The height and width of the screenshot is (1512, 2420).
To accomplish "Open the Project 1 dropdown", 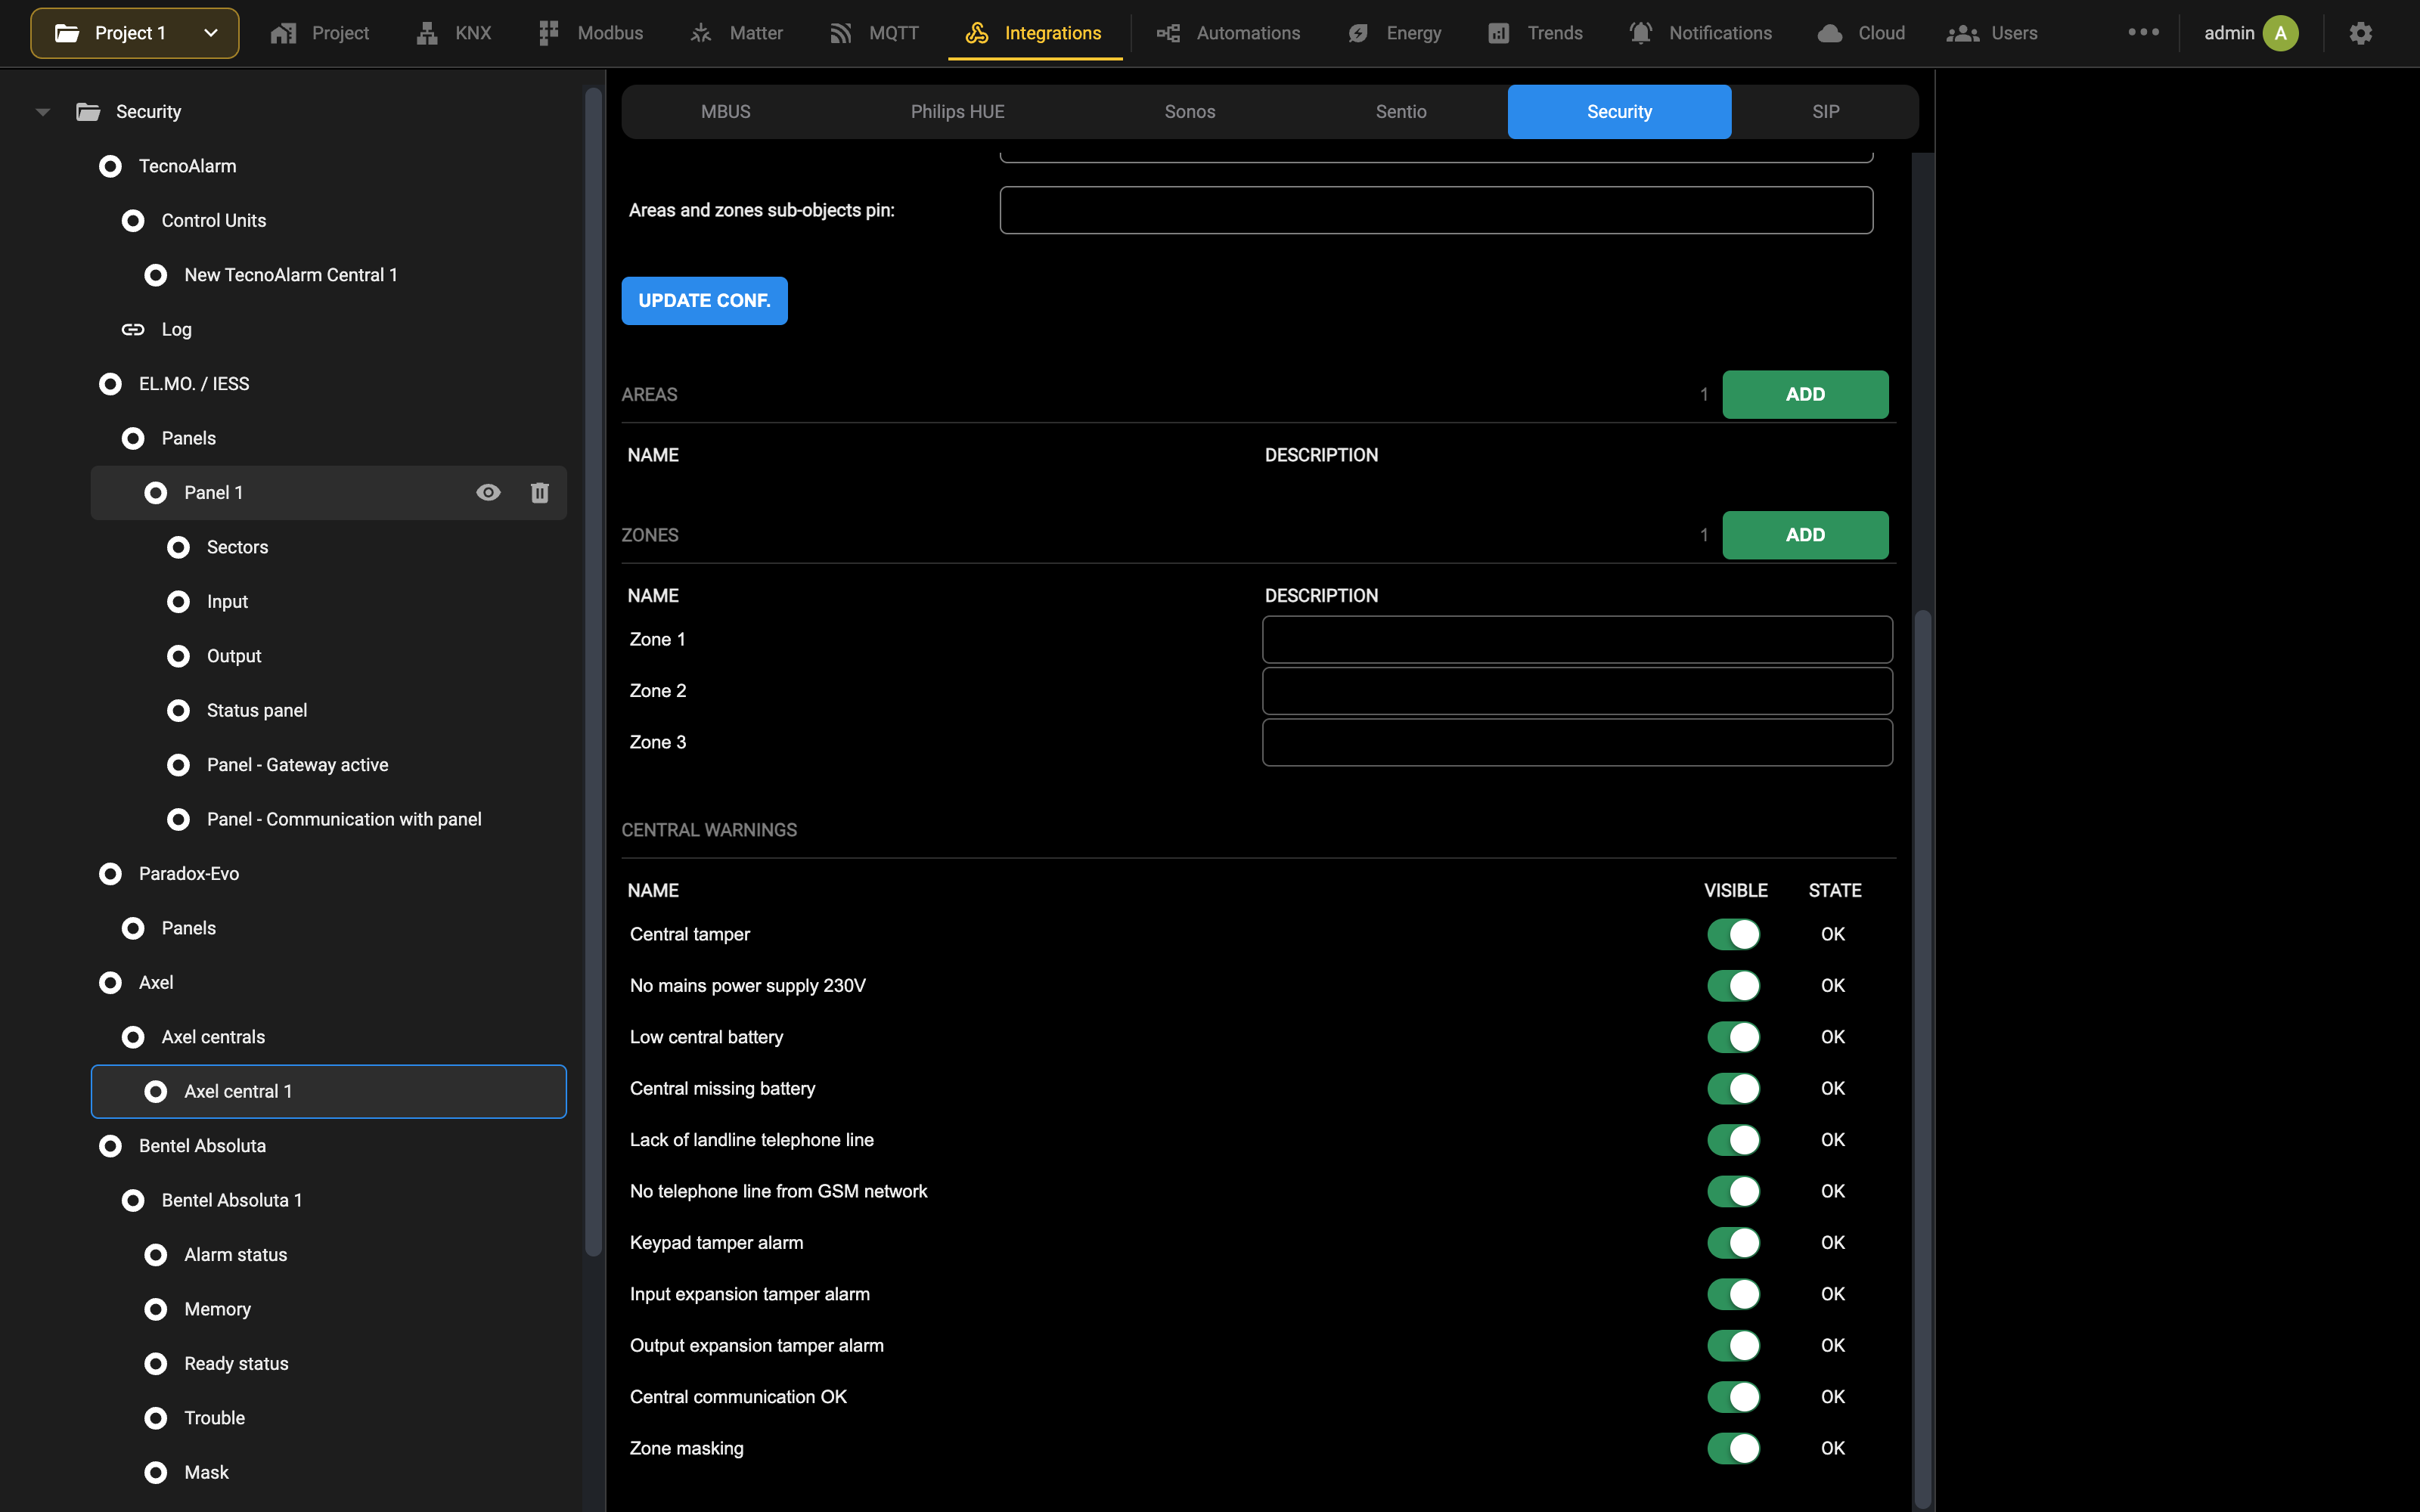I will 135,33.
